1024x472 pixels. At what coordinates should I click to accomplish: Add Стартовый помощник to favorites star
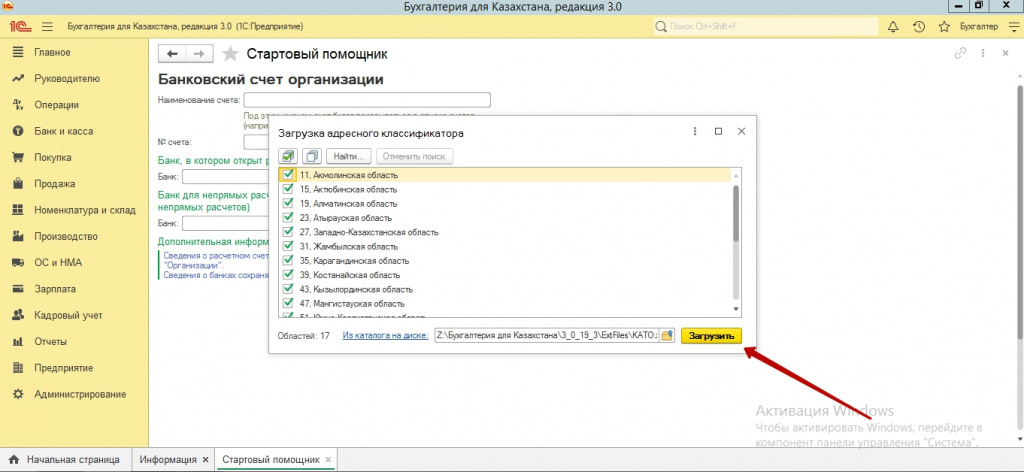(230, 54)
